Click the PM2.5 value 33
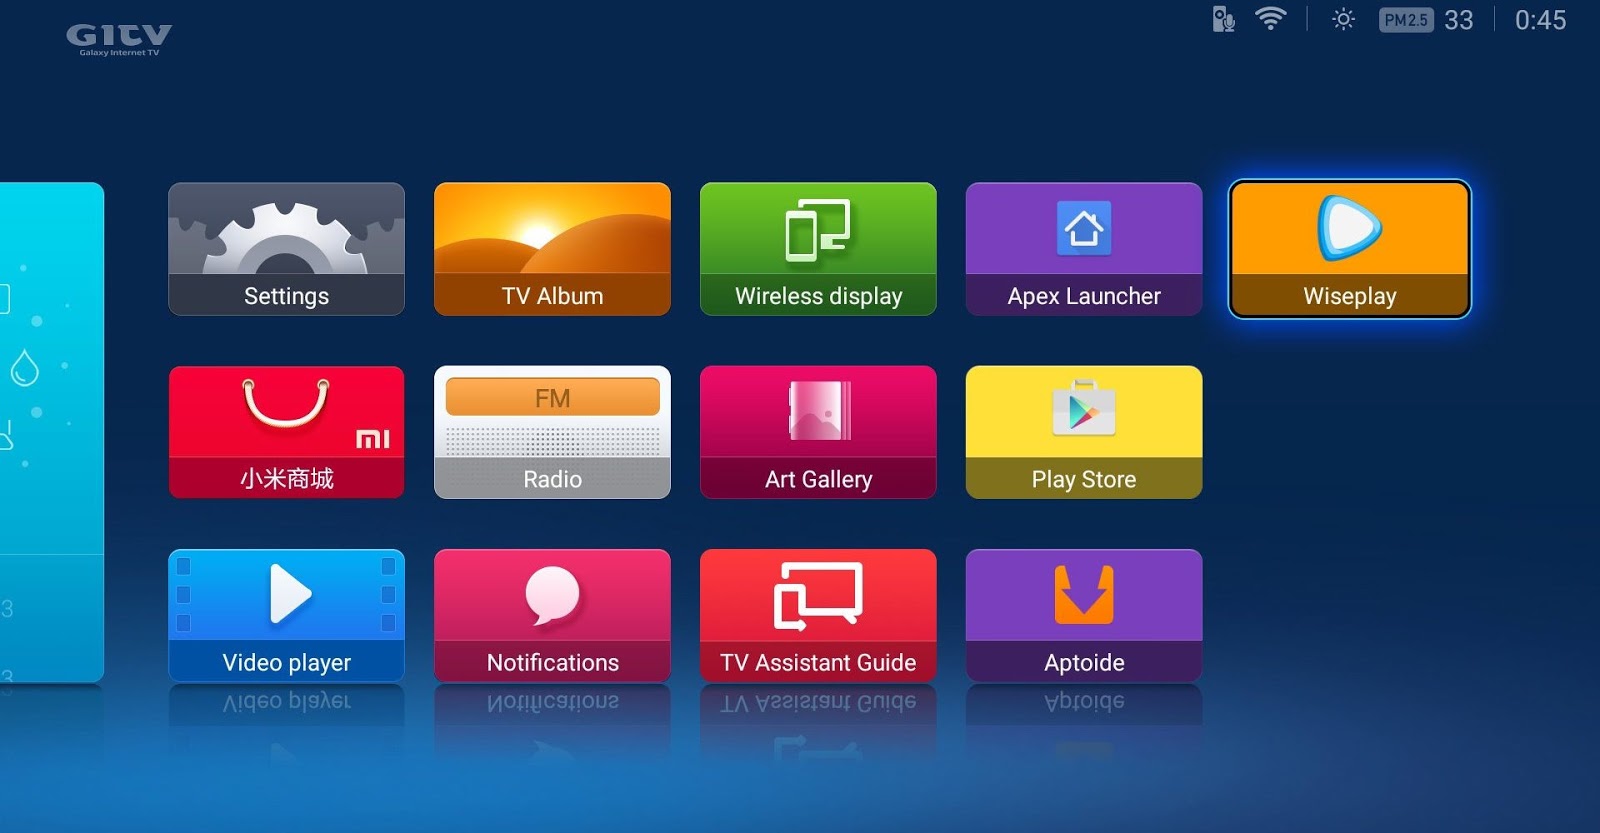Image resolution: width=1600 pixels, height=833 pixels. [x=1458, y=20]
